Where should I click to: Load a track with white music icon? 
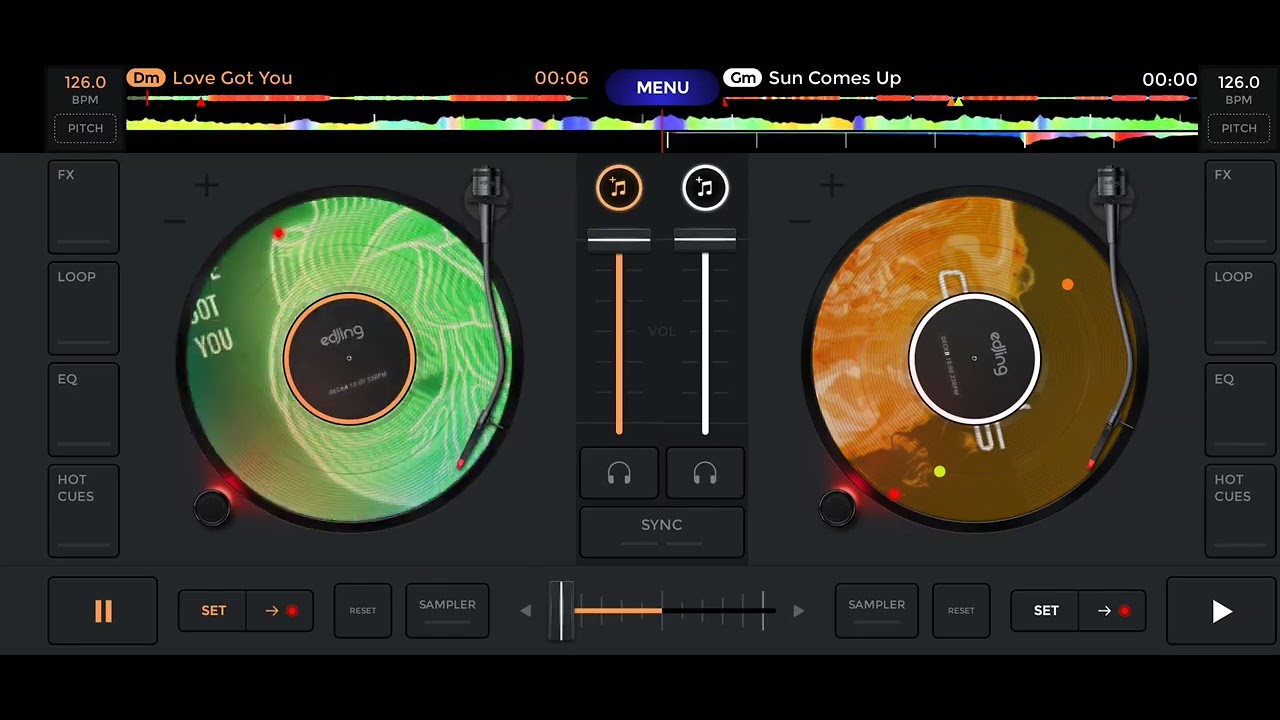705,187
